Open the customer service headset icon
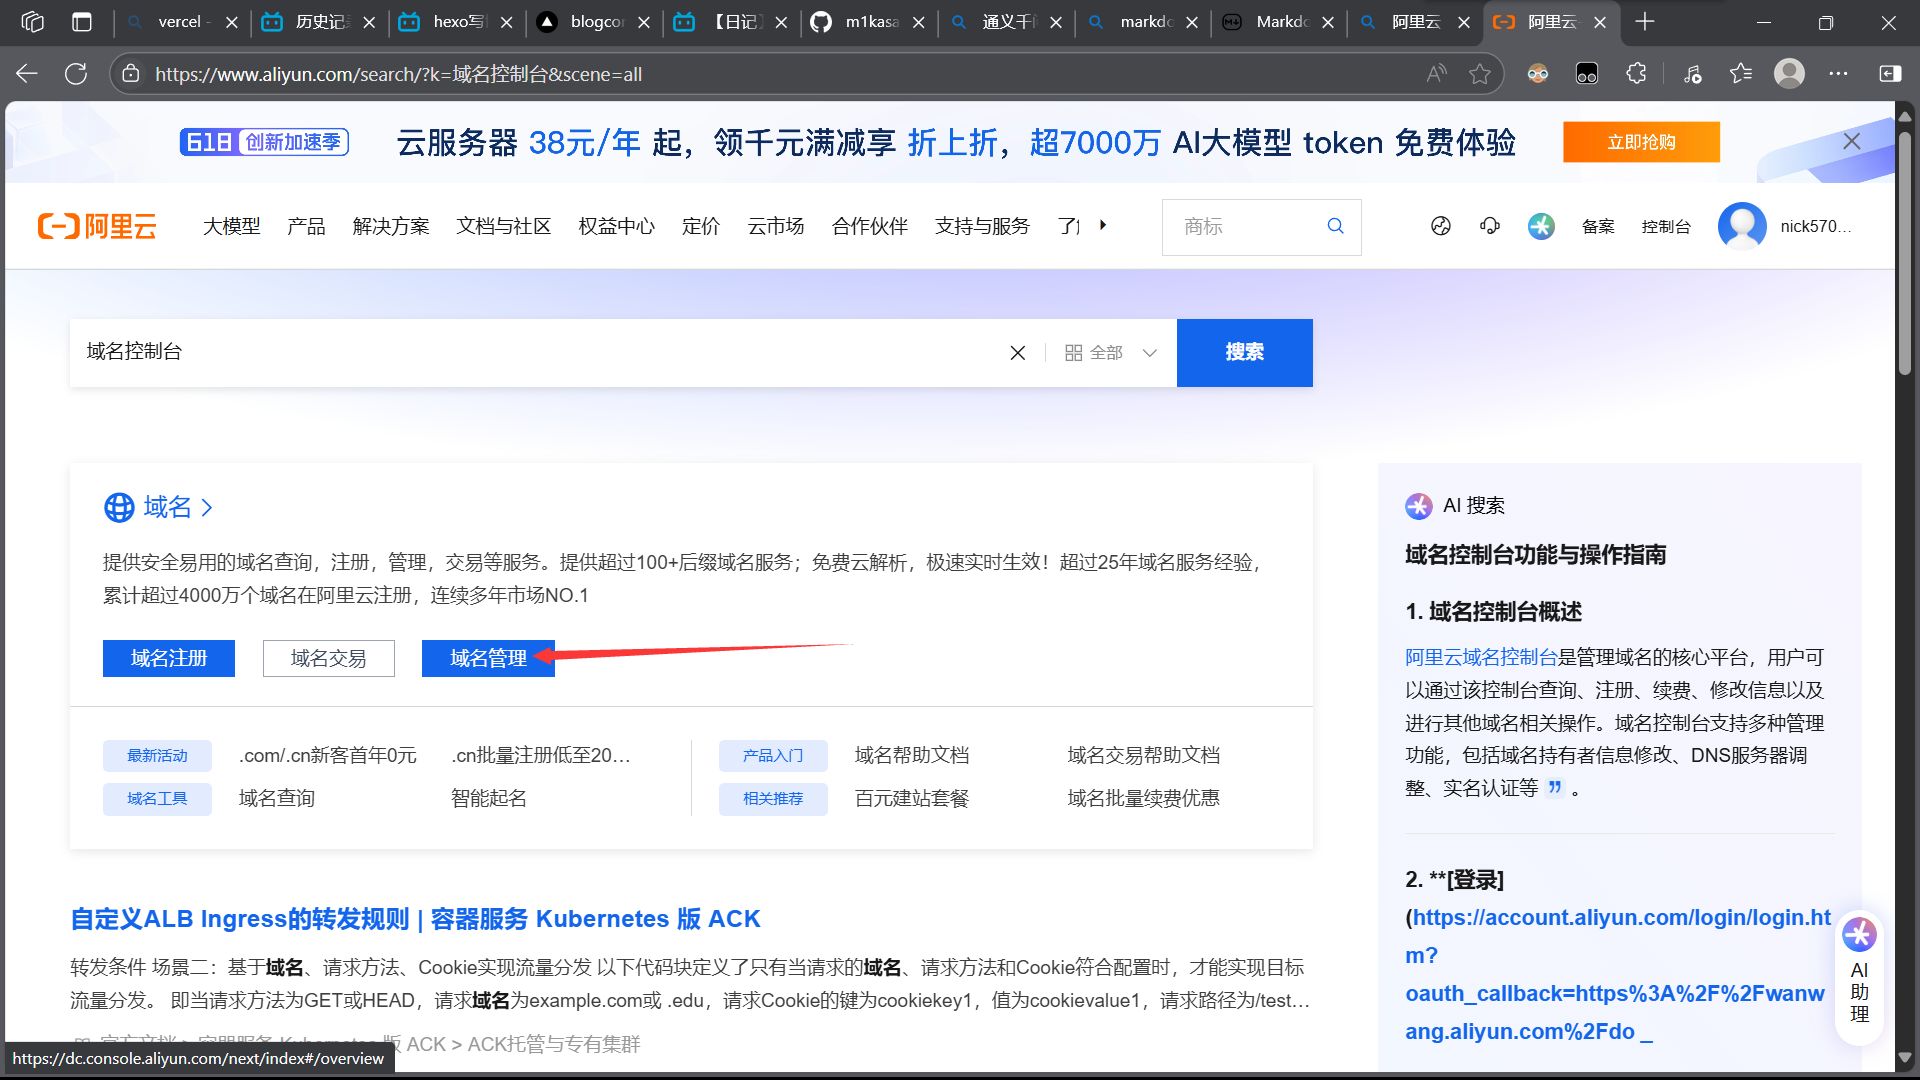 point(1490,226)
